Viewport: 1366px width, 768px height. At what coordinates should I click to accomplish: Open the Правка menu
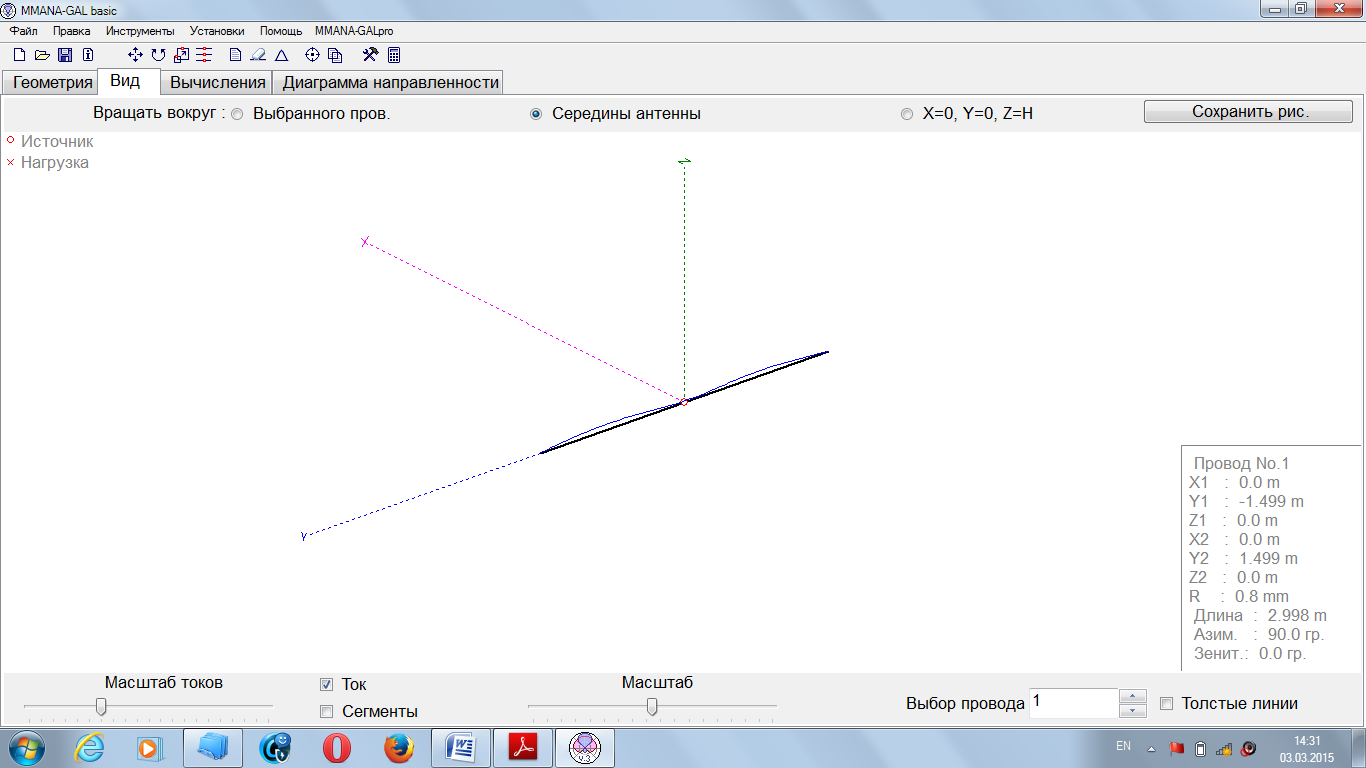pos(72,31)
